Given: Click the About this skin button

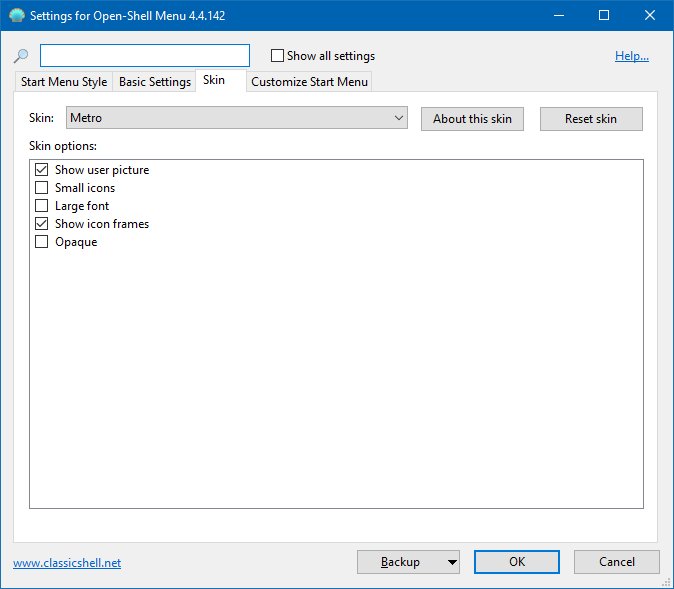Looking at the screenshot, I should click(x=472, y=119).
